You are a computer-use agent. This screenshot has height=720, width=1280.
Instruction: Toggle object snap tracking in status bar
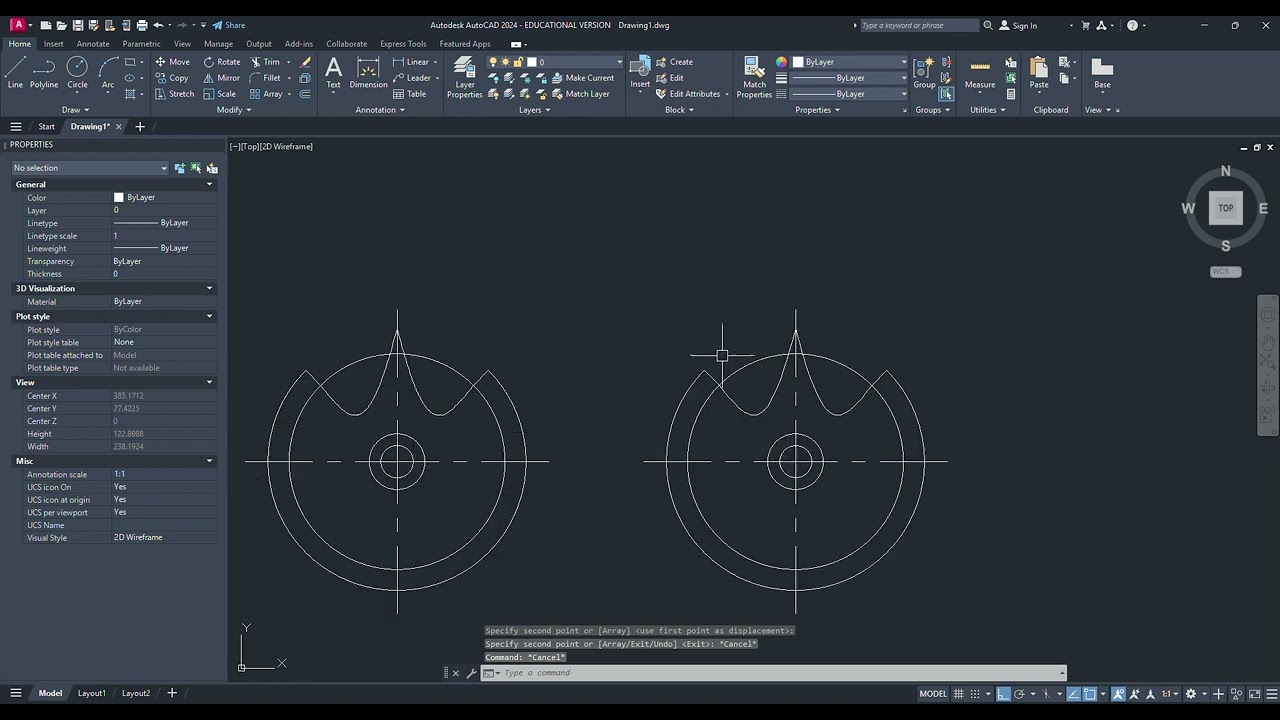click(1074, 693)
